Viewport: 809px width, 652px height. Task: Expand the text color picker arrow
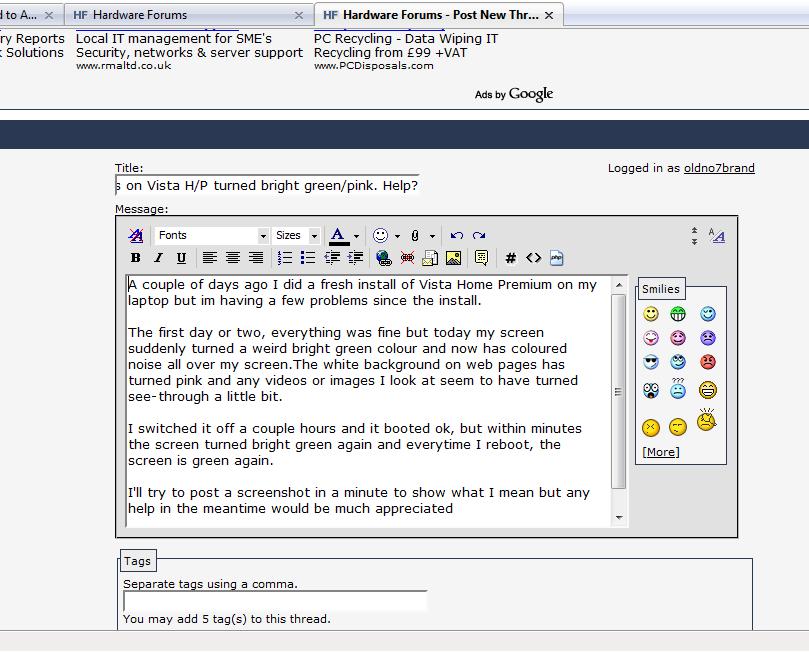click(x=356, y=237)
